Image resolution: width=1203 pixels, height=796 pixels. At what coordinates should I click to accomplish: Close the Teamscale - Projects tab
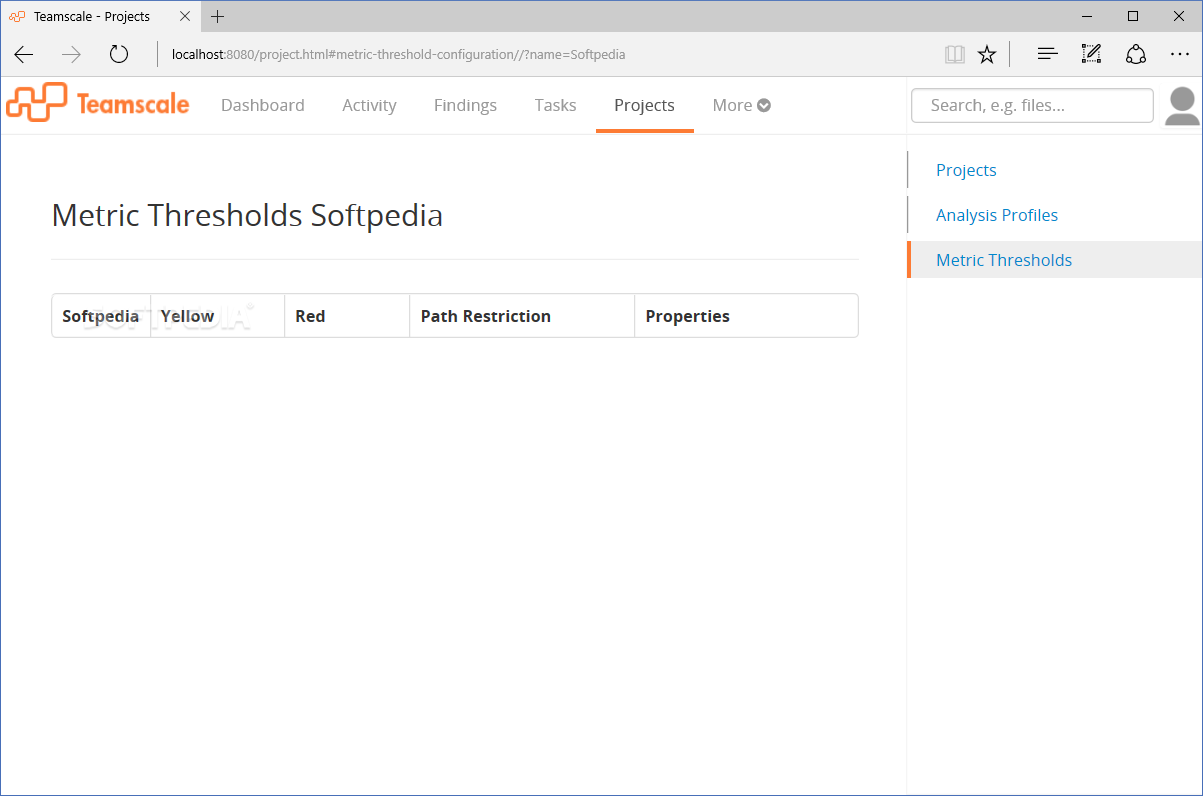tap(186, 16)
